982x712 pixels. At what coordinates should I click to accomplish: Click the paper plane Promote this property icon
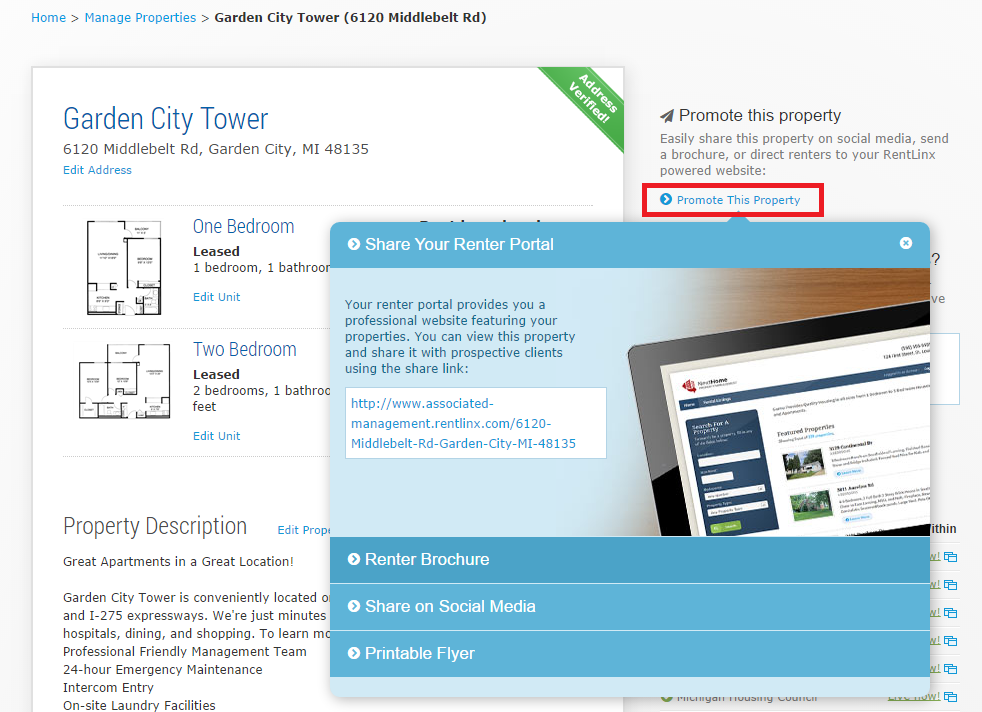pos(669,114)
